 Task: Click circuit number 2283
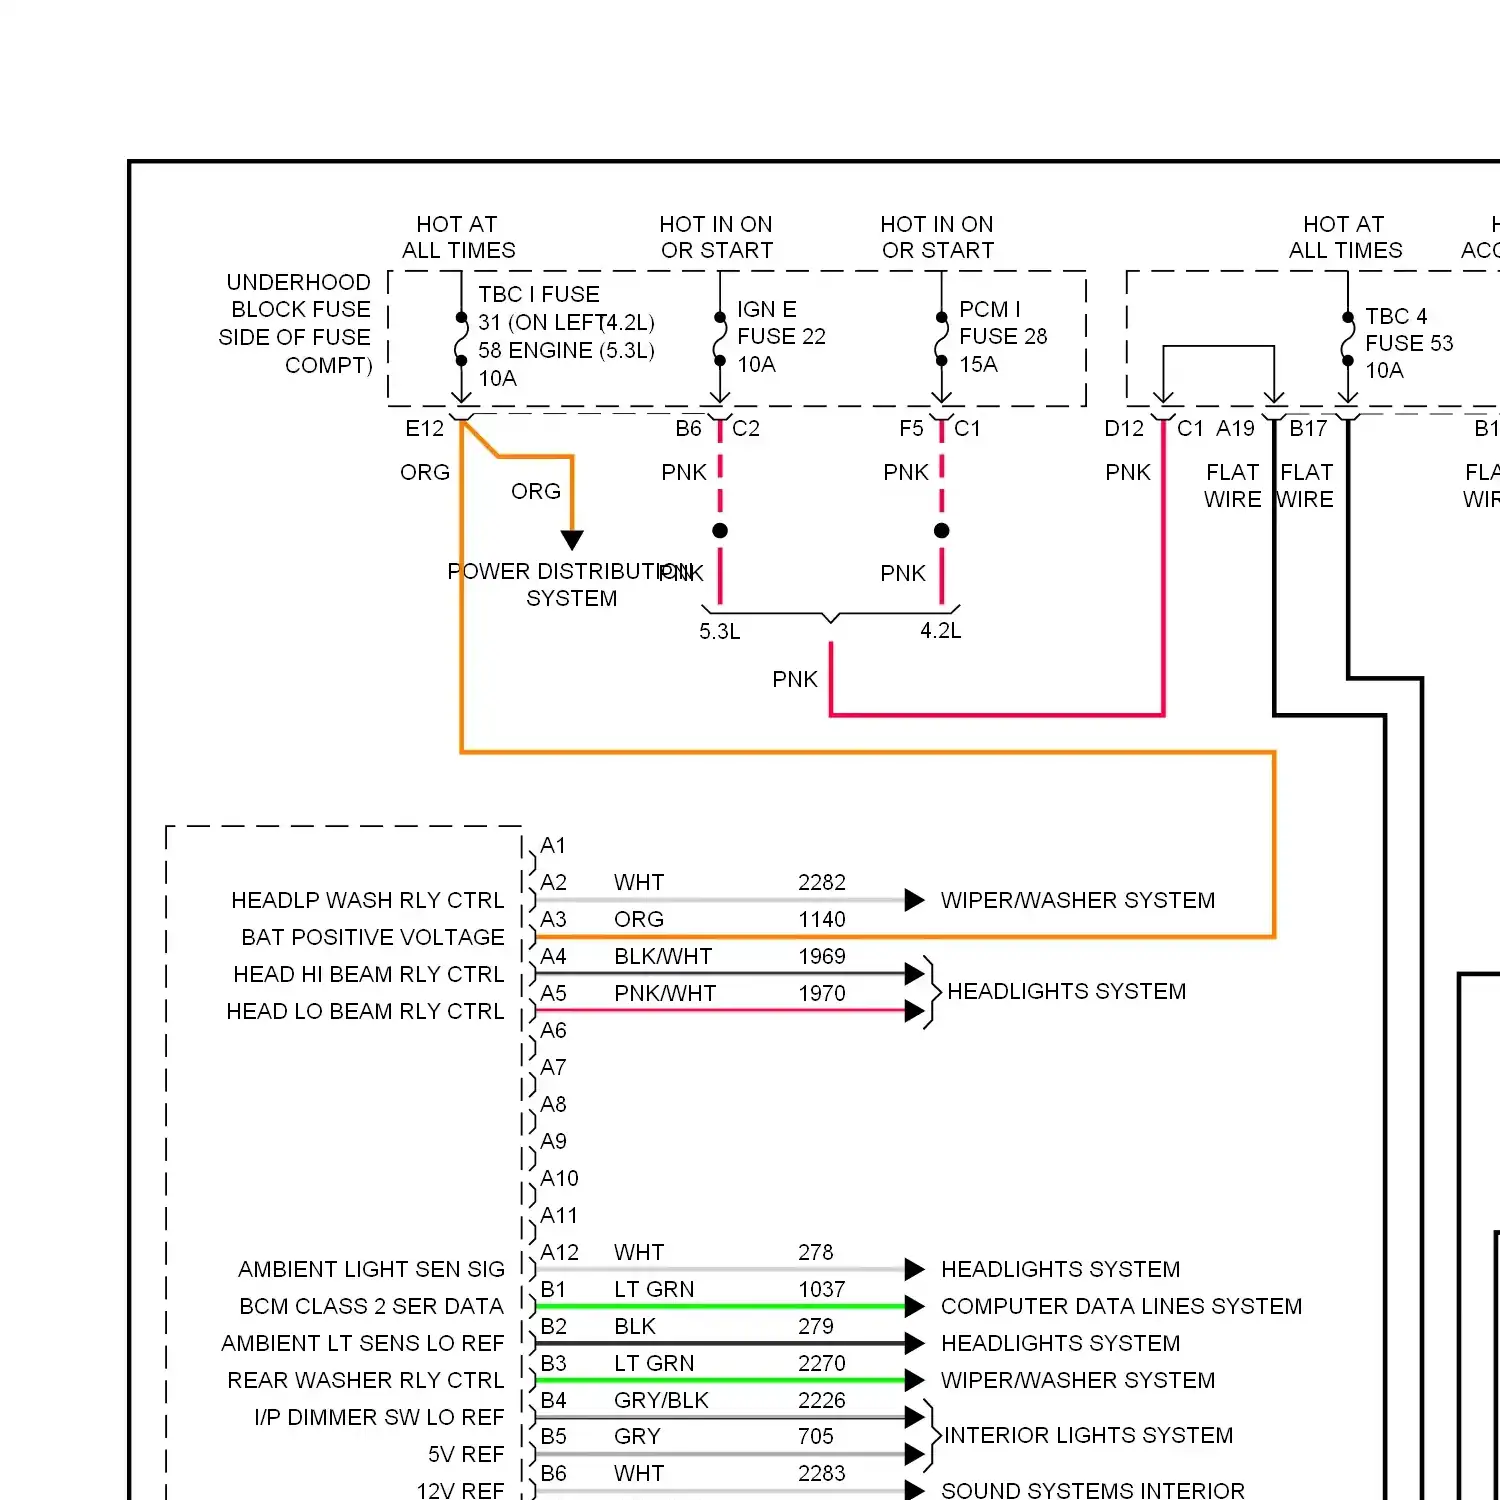tap(821, 1473)
